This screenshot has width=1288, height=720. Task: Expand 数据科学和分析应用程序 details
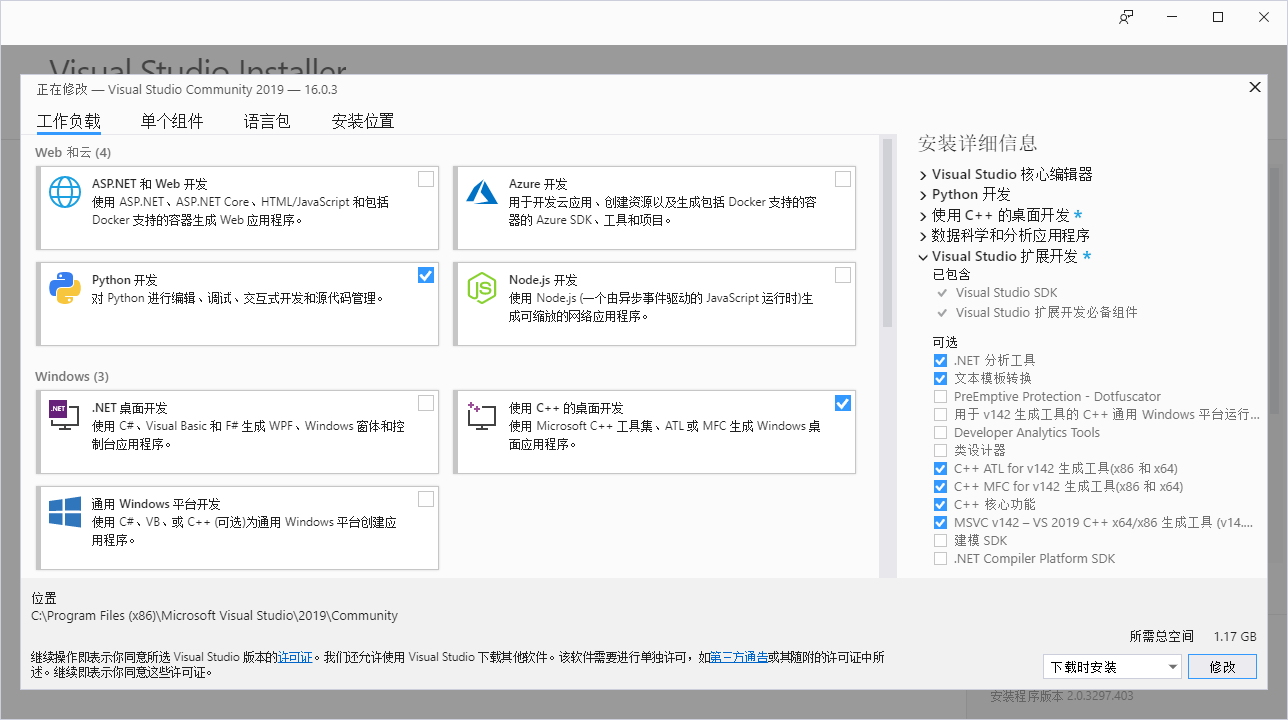(x=923, y=236)
